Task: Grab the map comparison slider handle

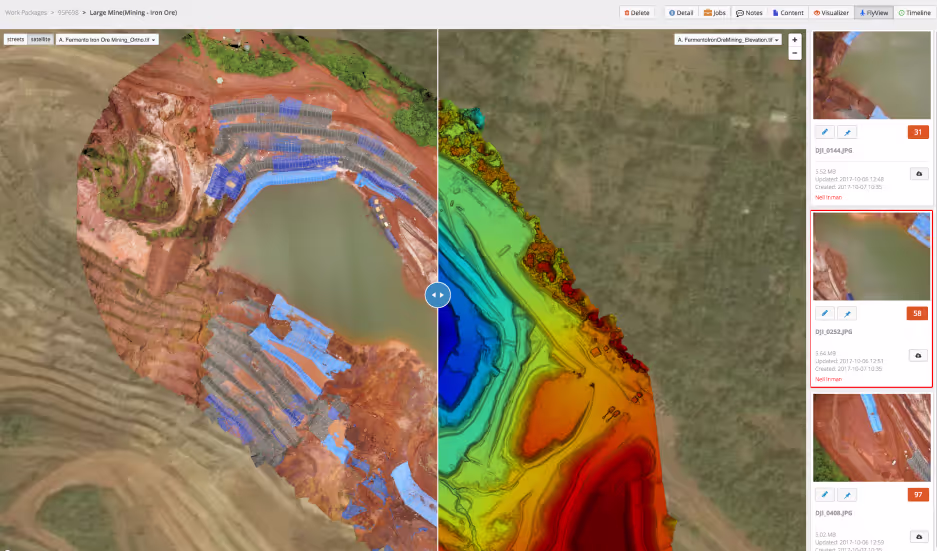Action: point(437,295)
